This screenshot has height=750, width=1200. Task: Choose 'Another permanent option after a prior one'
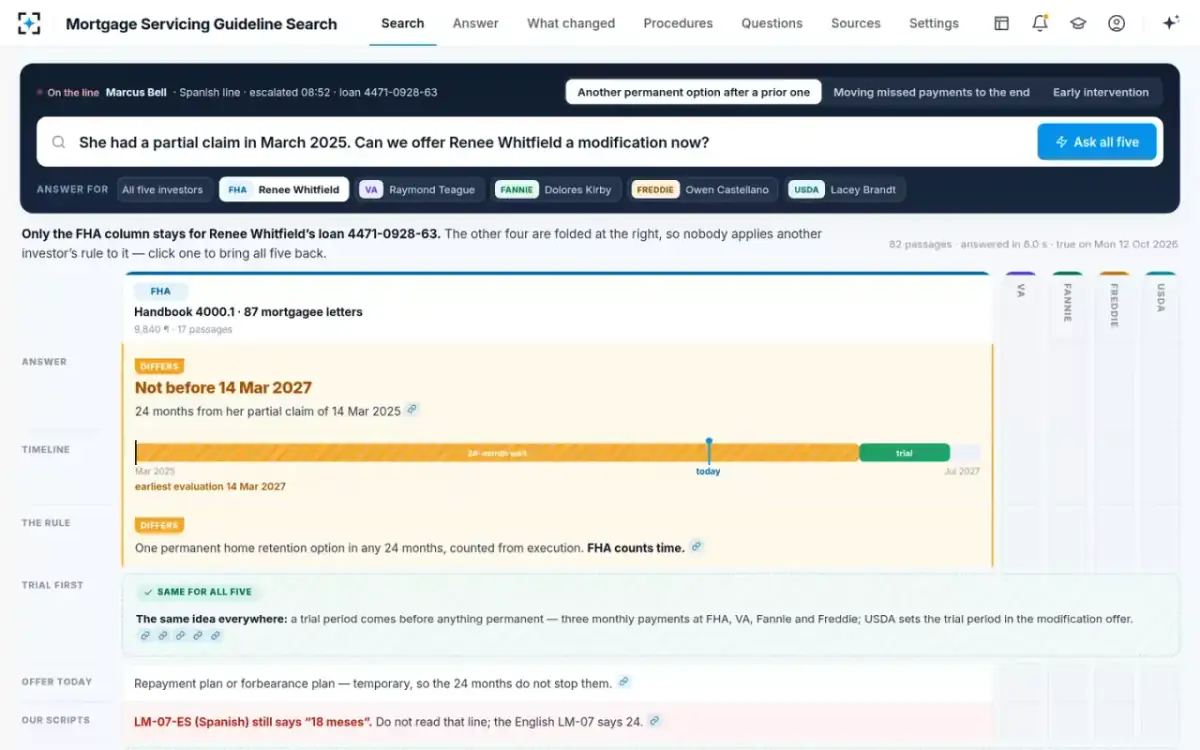click(694, 92)
